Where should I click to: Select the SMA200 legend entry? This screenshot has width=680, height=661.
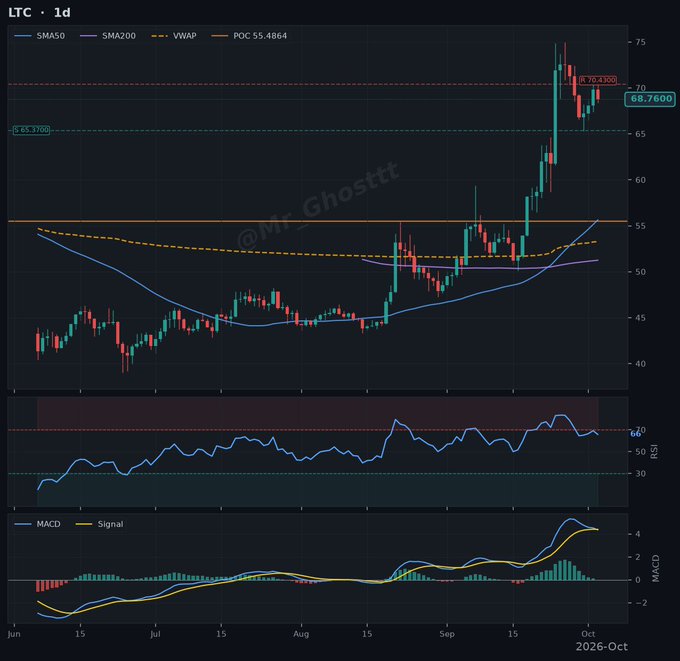click(108, 36)
